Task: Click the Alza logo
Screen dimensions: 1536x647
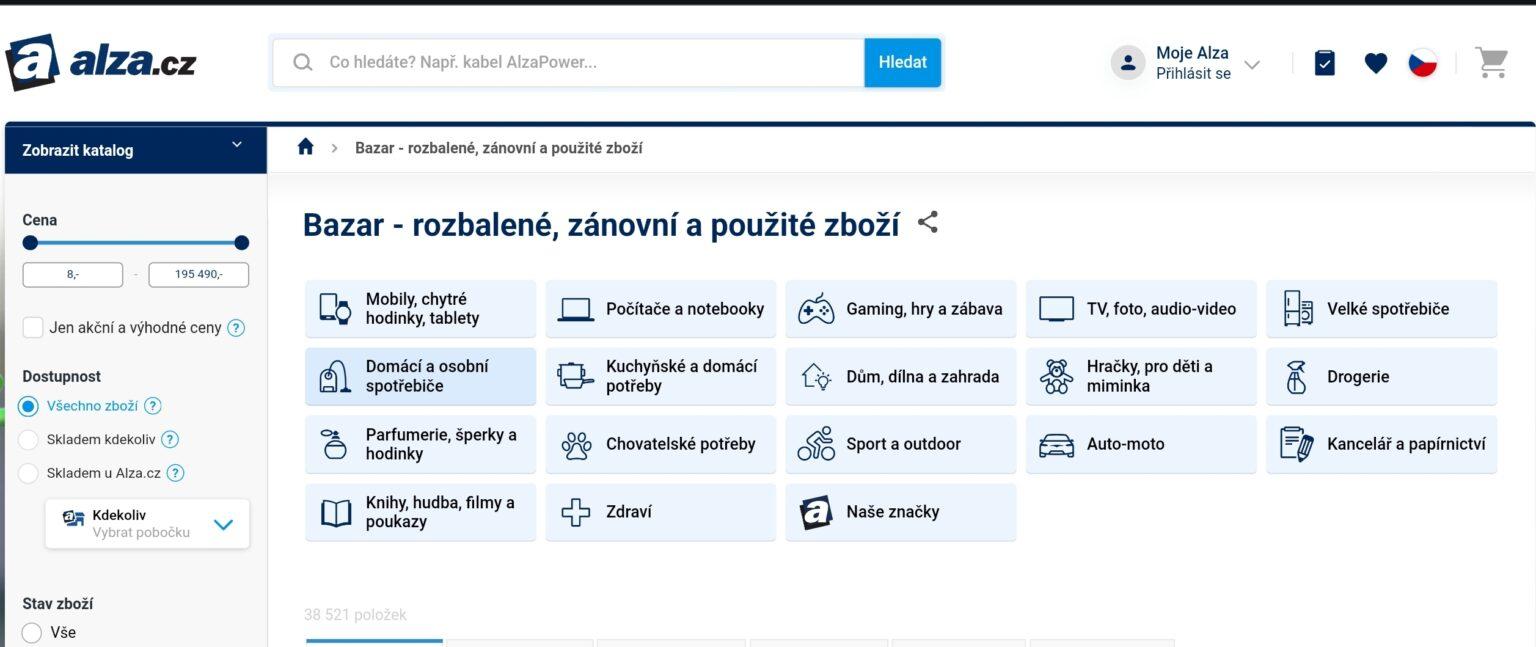Action: coord(100,62)
